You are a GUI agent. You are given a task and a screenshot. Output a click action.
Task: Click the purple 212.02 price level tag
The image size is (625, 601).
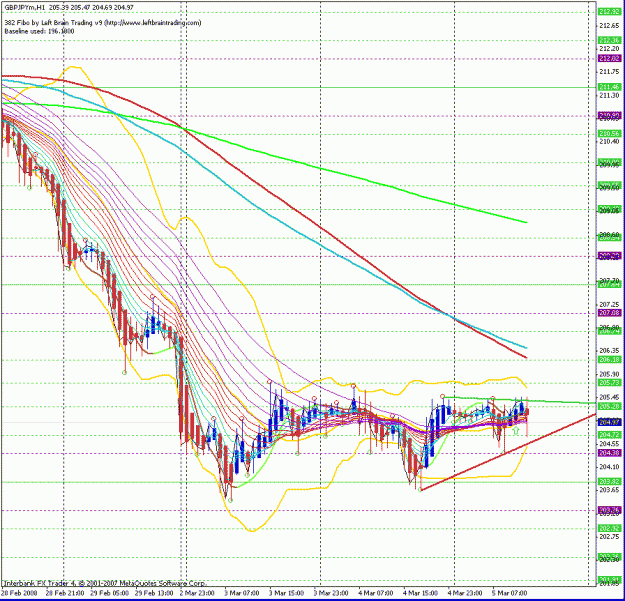(610, 59)
